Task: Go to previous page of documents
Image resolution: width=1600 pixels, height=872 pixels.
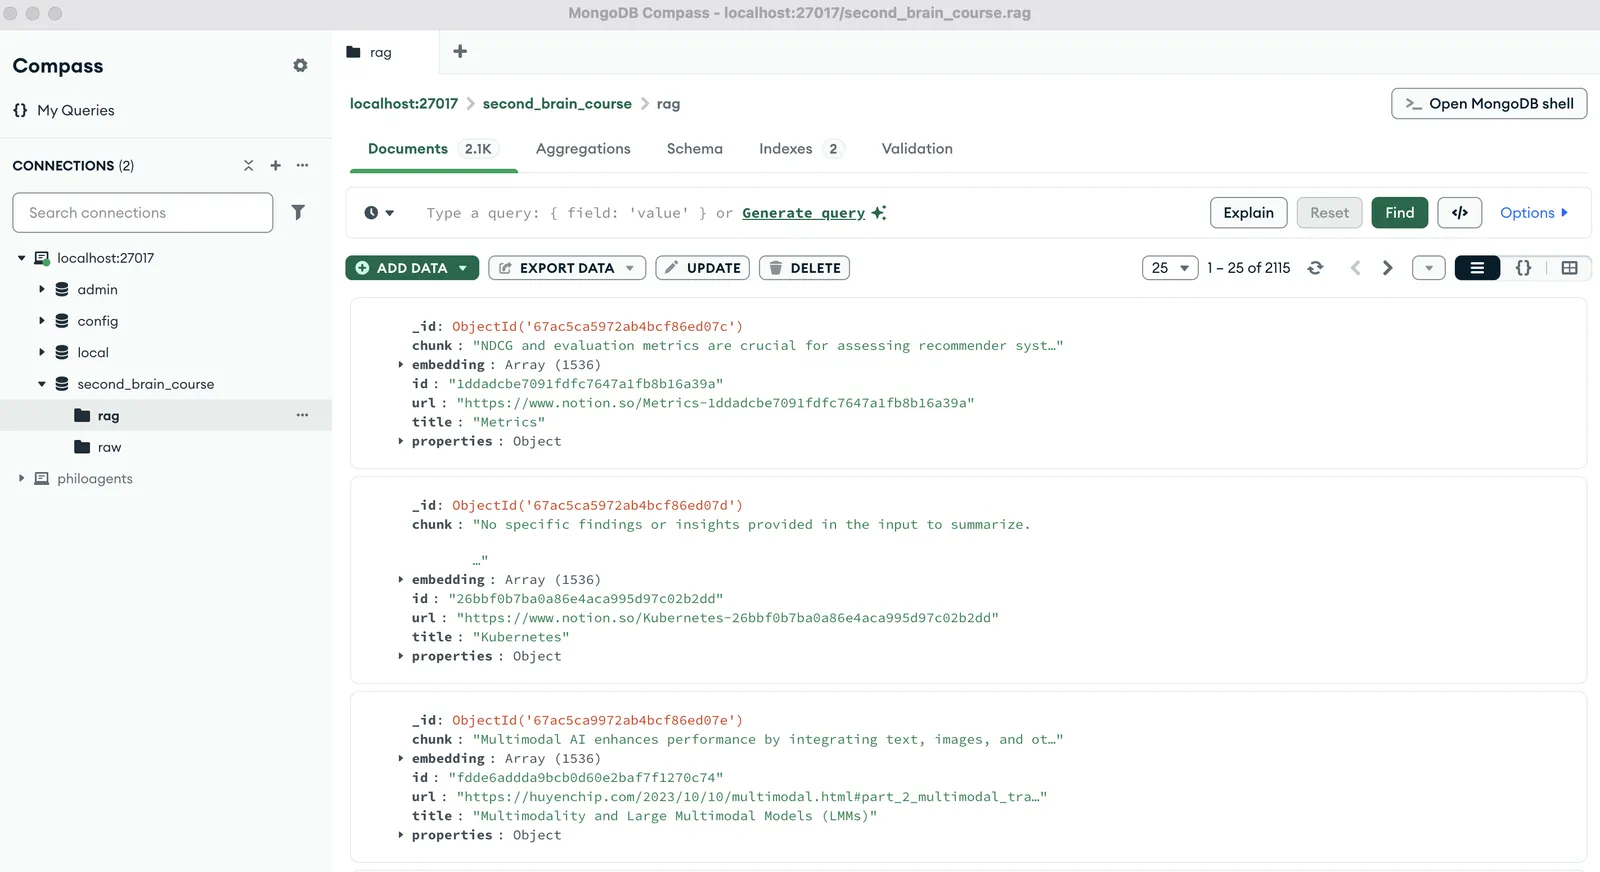Action: (1355, 268)
